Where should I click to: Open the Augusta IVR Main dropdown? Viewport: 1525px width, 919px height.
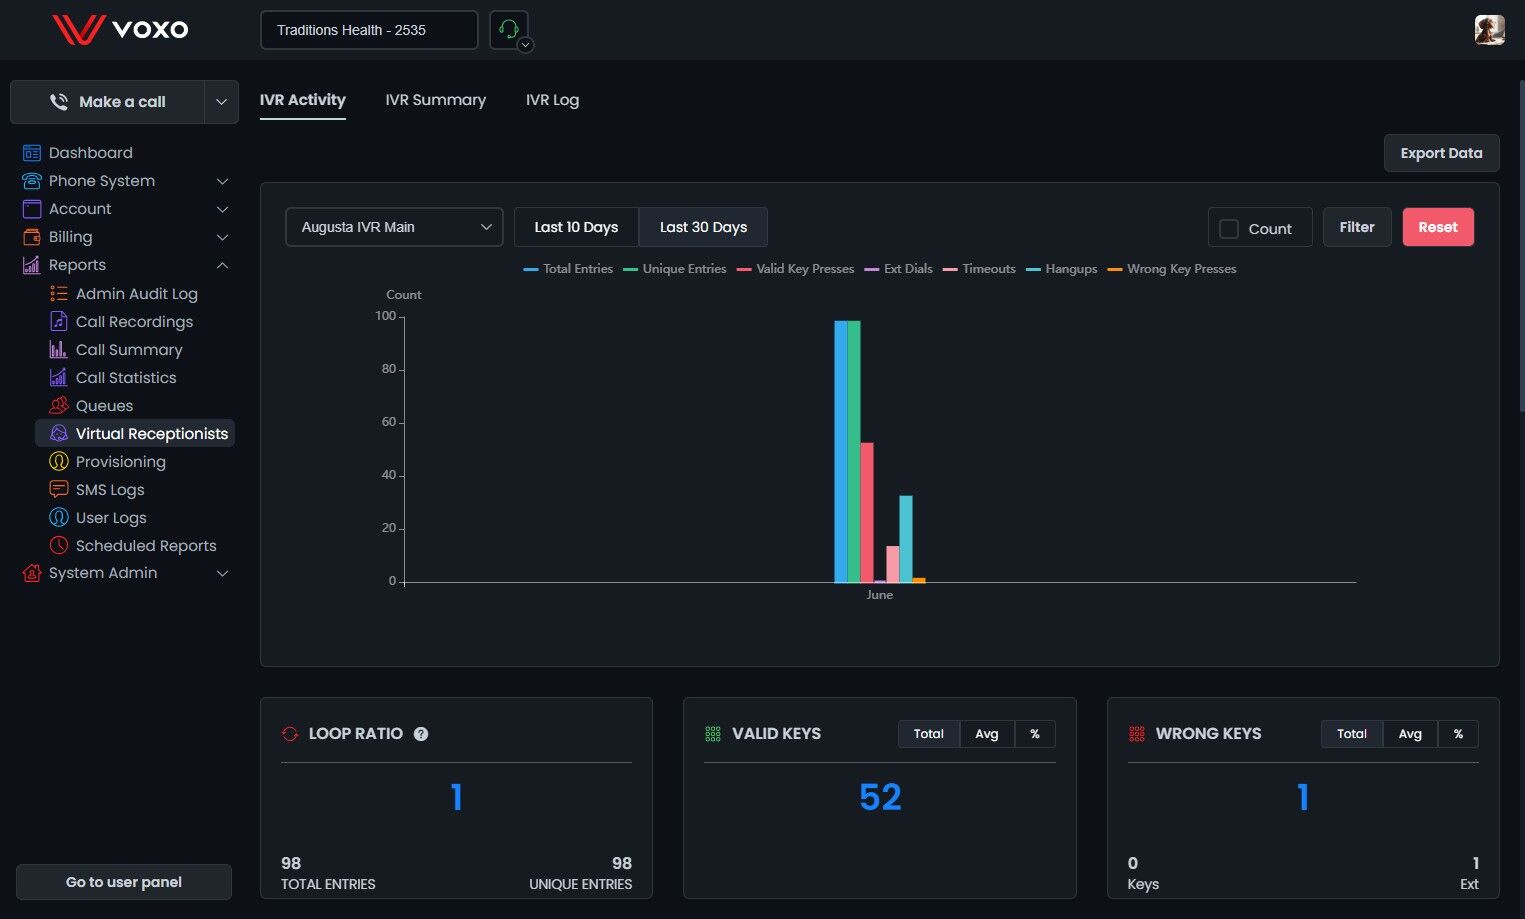point(394,227)
